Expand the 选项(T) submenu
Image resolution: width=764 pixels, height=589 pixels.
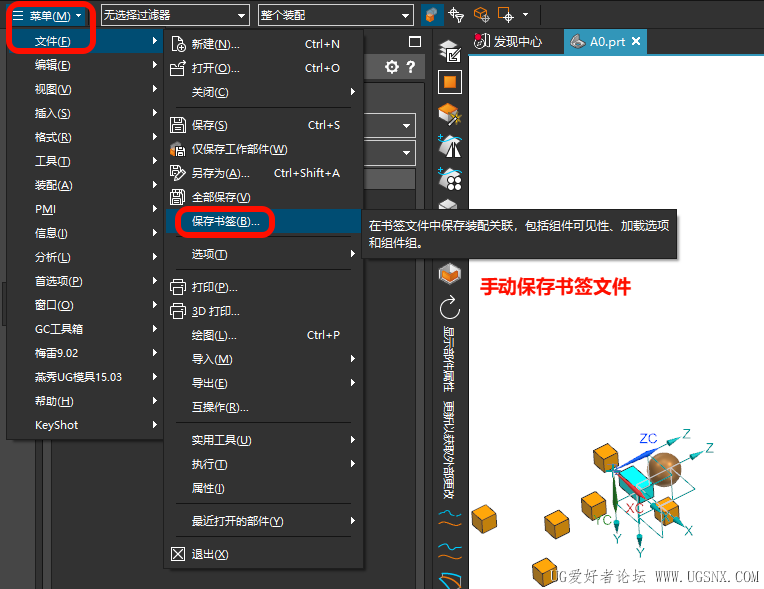pyautogui.click(x=263, y=254)
